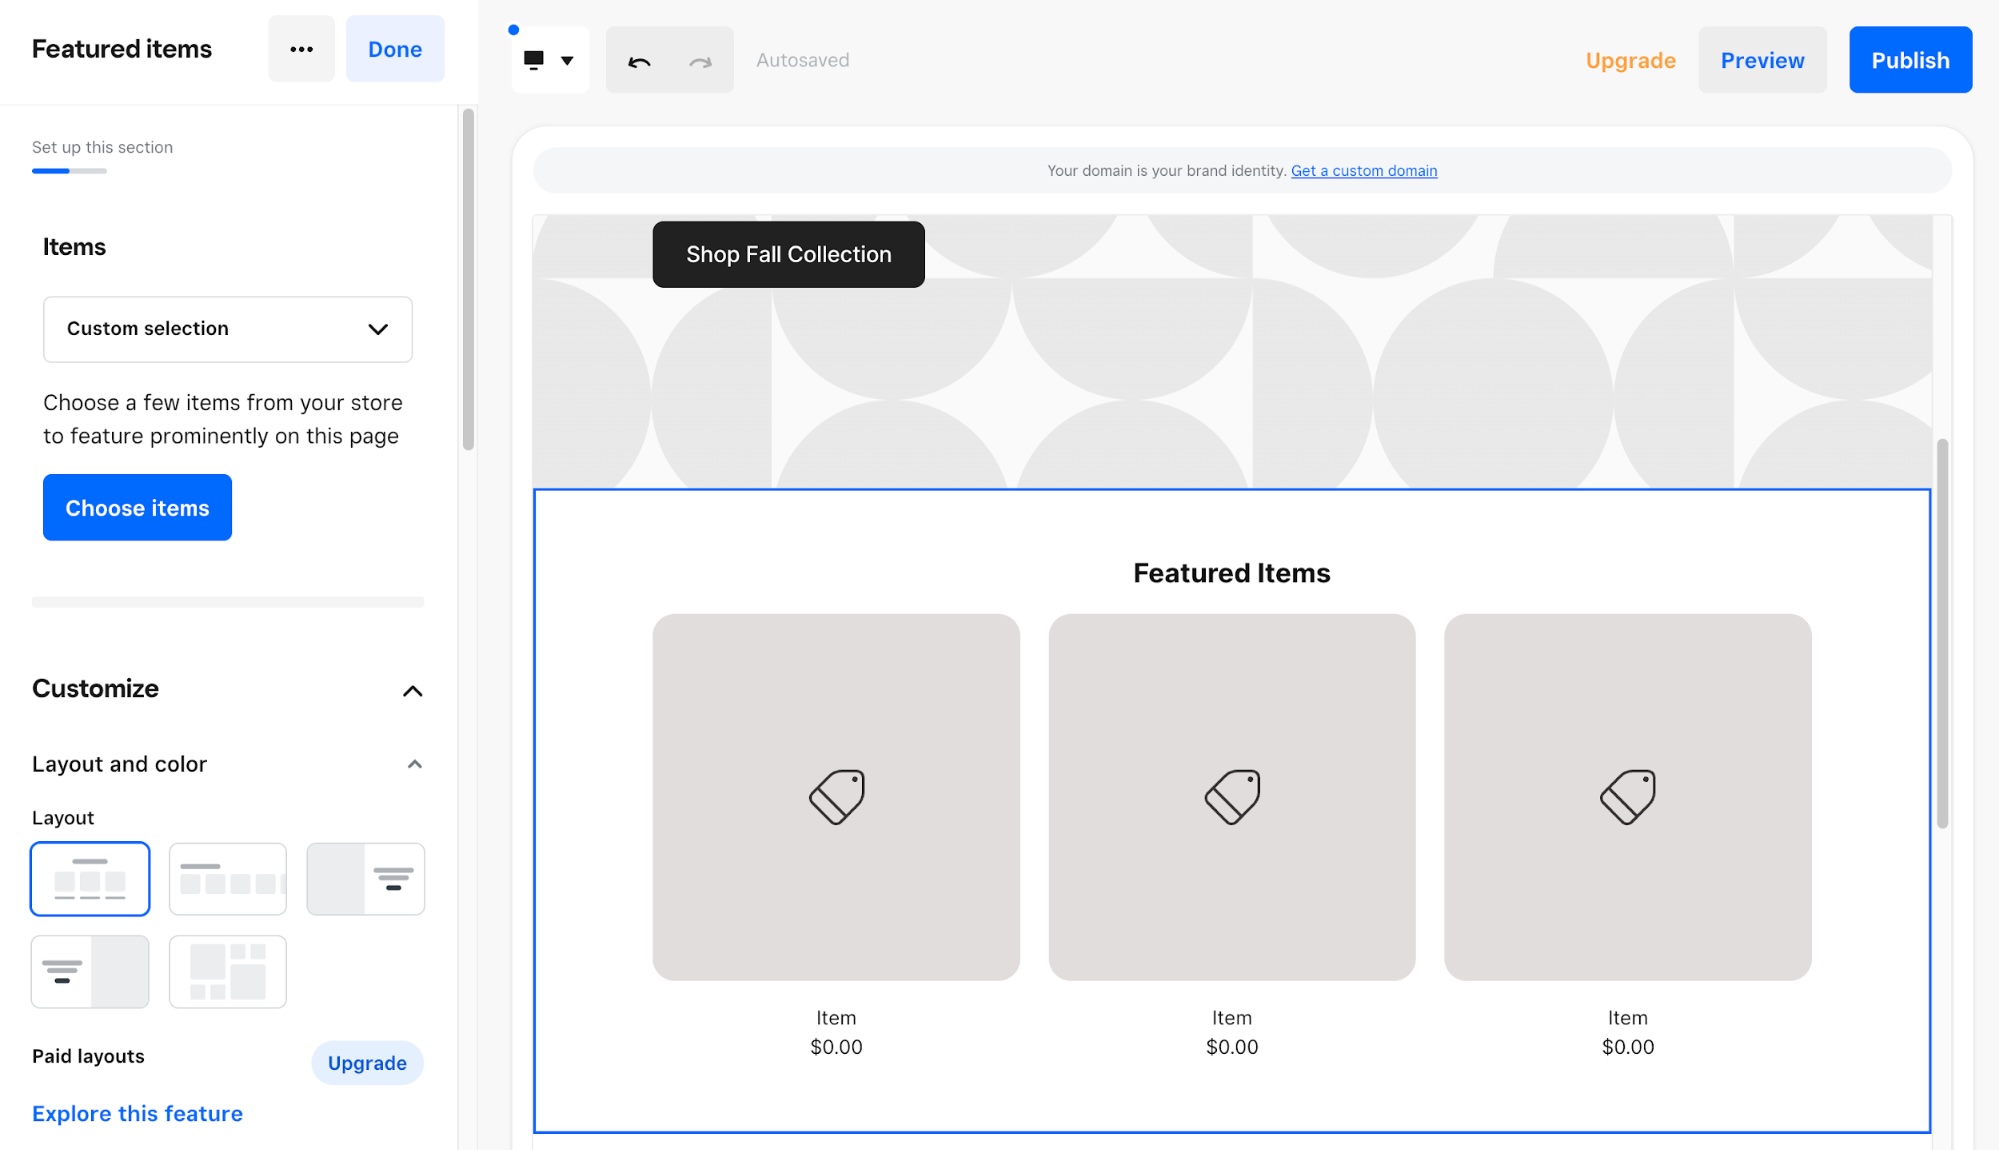Click the redo arrow icon
Image resolution: width=1999 pixels, height=1150 pixels.
click(x=699, y=60)
